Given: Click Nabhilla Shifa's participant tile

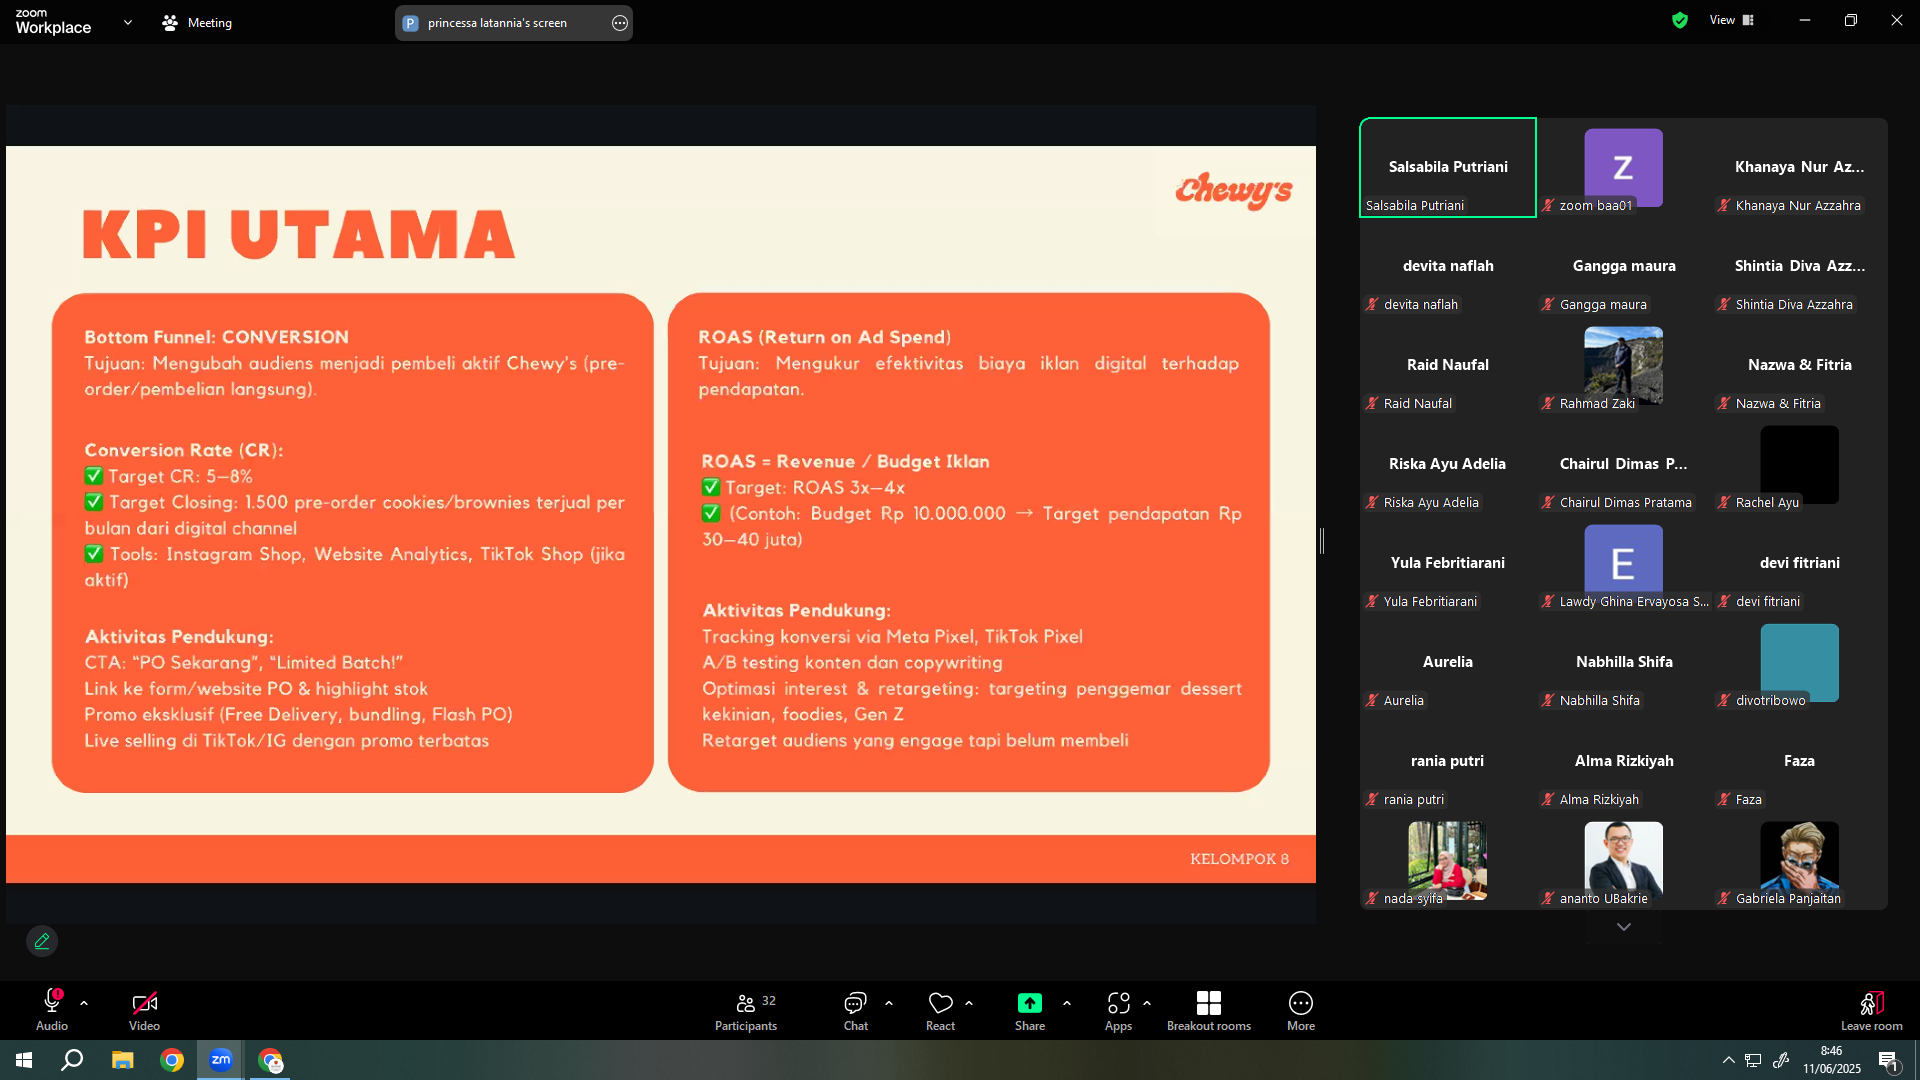Looking at the screenshot, I should [1624, 662].
